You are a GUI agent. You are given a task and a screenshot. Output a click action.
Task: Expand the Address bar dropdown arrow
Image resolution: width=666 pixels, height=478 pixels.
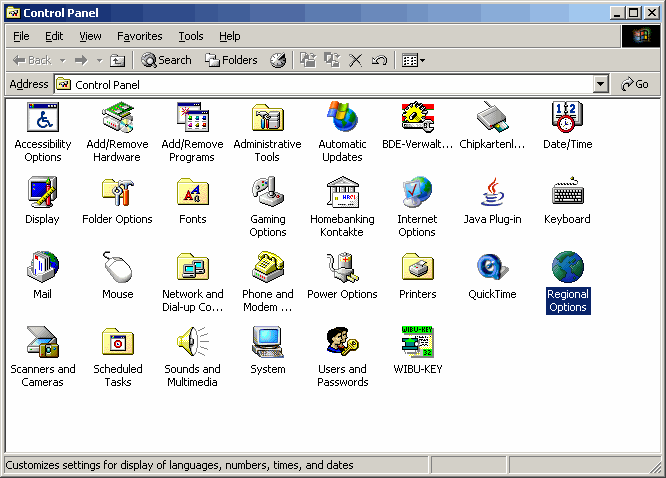click(600, 85)
